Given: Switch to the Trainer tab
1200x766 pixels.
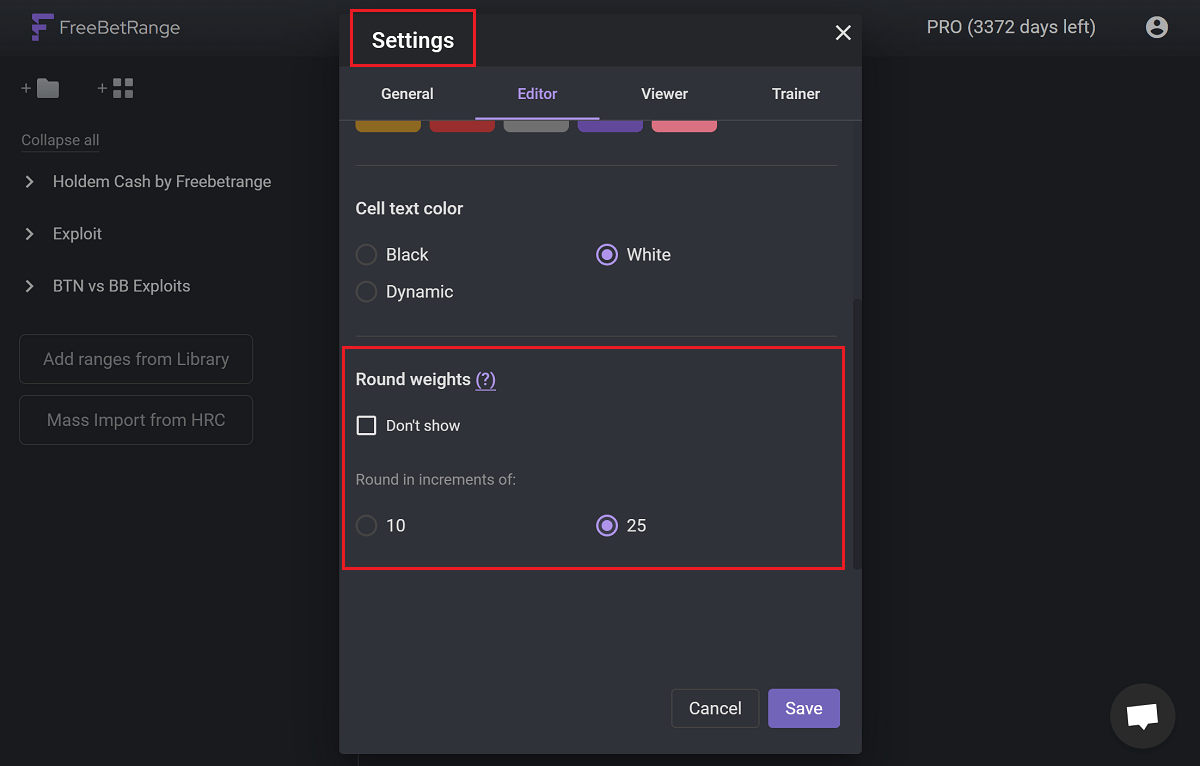Looking at the screenshot, I should pyautogui.click(x=795, y=94).
